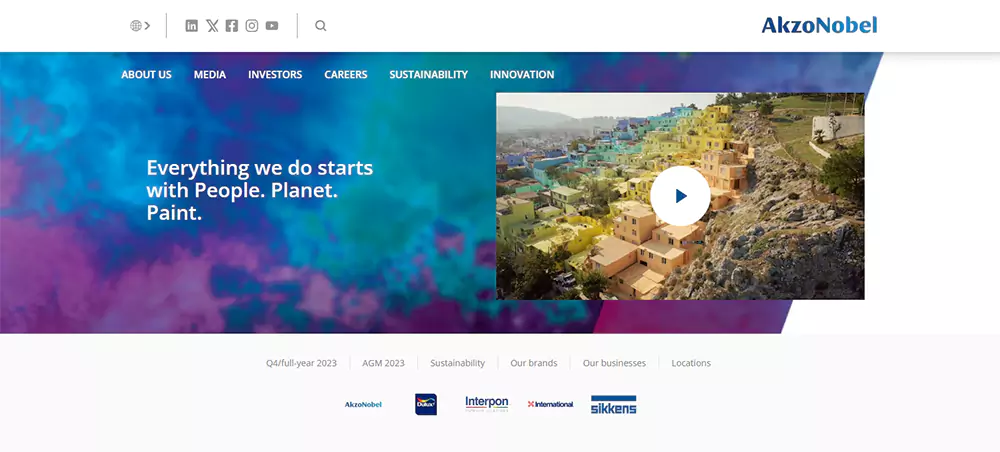Viewport: 1000px width, 452px height.
Task: Open the Media menu
Action: pyautogui.click(x=210, y=75)
